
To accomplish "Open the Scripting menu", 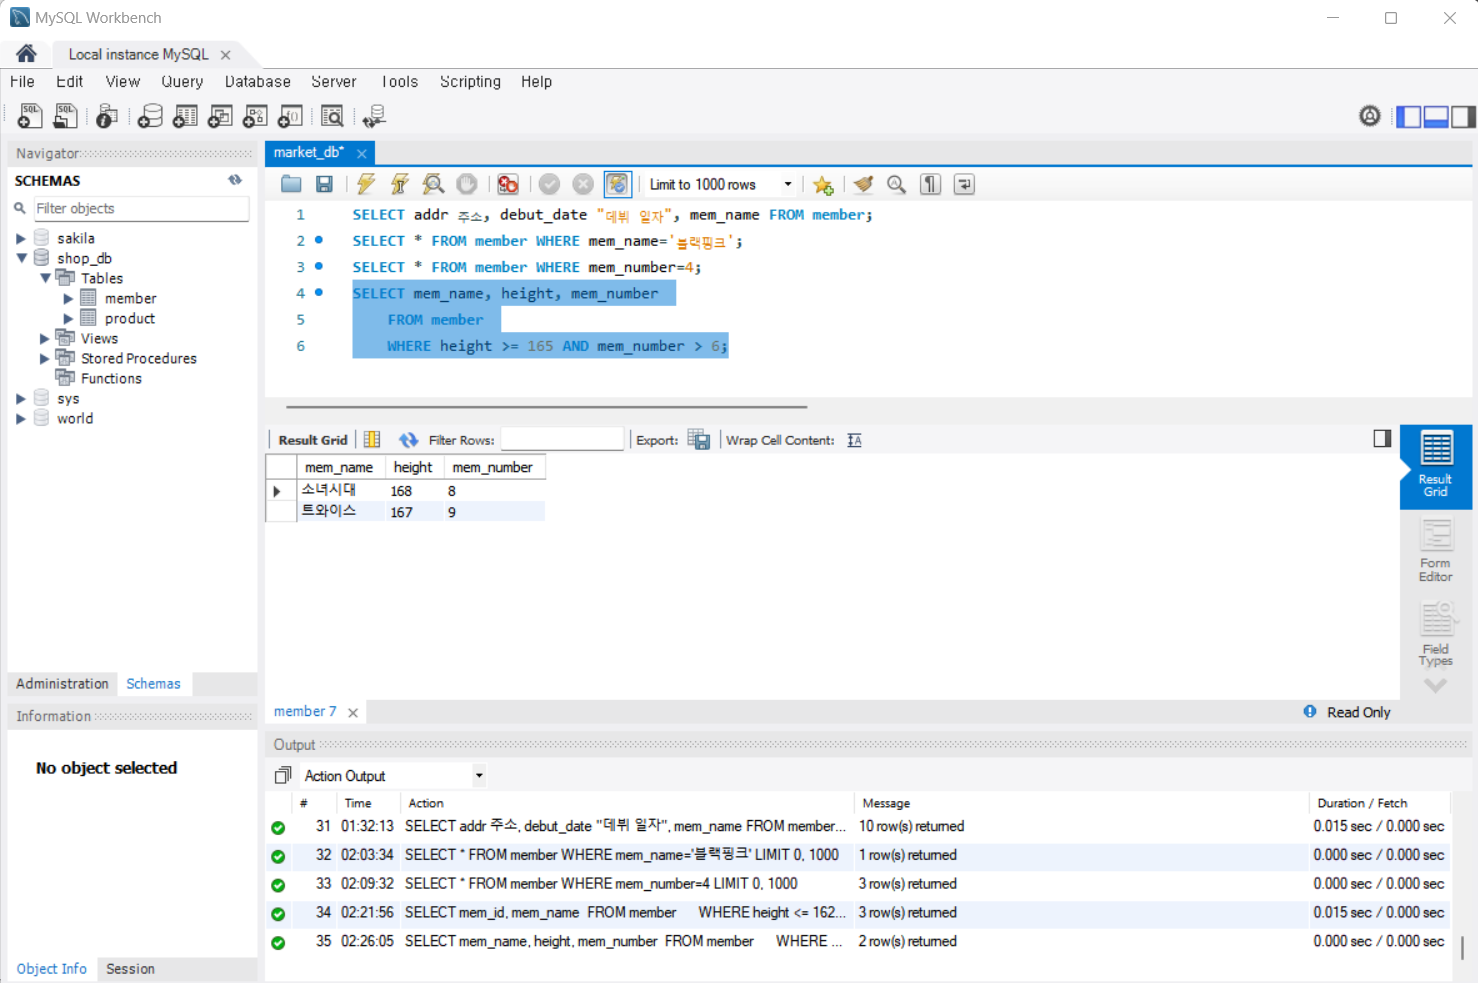I will pos(470,82).
